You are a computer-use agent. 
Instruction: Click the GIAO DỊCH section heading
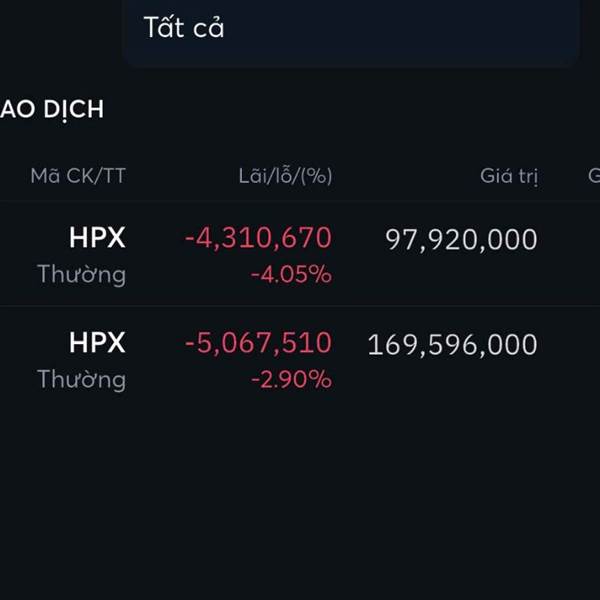[x=52, y=109]
